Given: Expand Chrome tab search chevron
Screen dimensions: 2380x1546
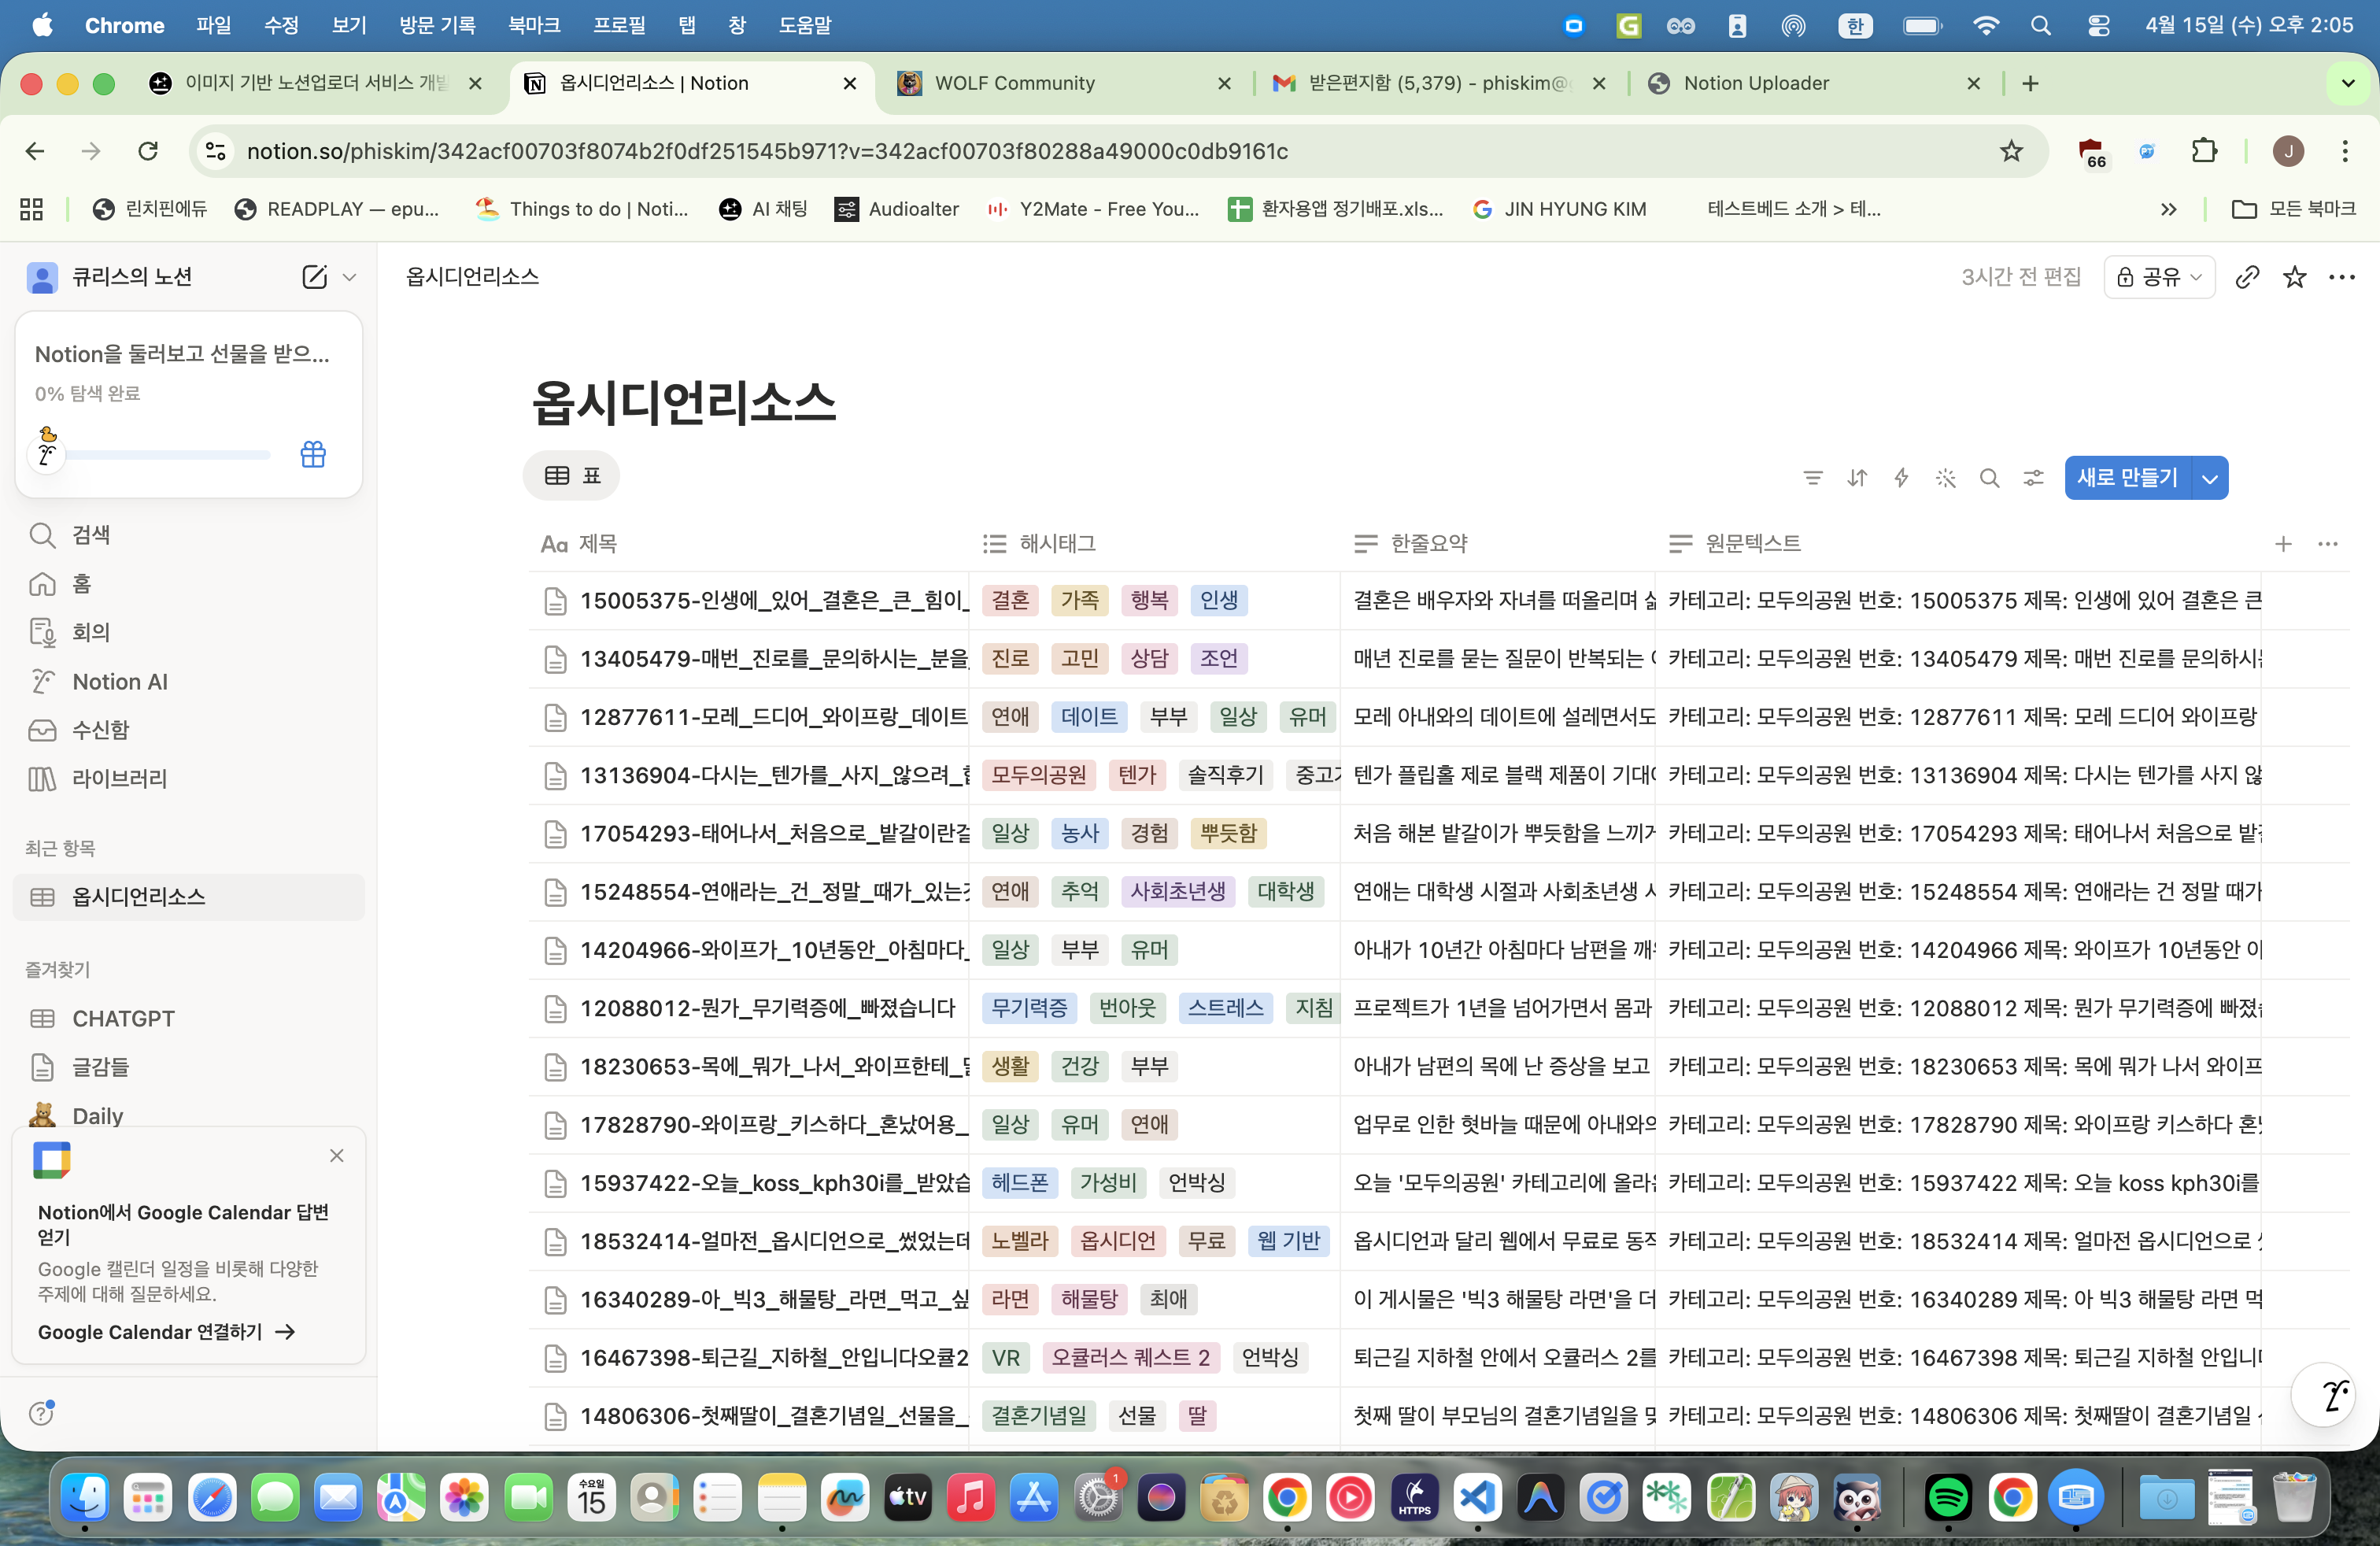Looking at the screenshot, I should [2348, 83].
